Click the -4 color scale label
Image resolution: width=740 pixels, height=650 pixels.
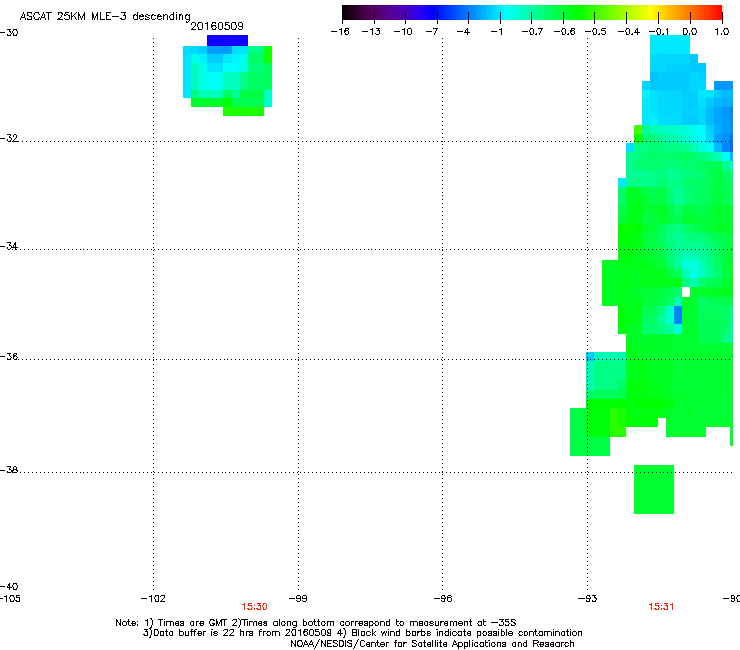(463, 32)
